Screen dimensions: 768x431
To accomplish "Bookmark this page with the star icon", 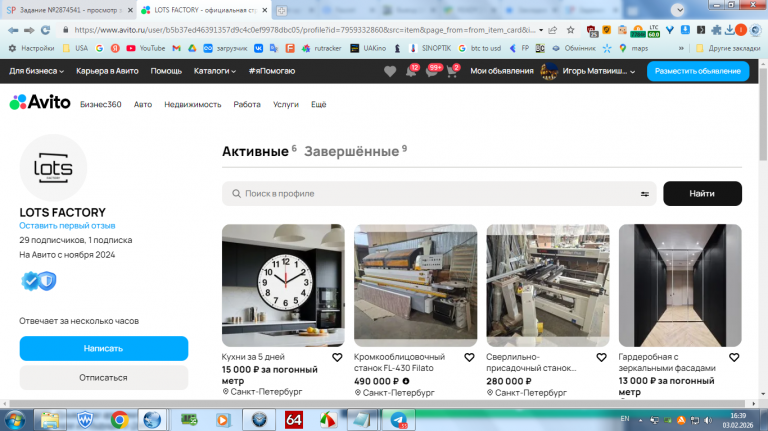I will [x=571, y=30].
